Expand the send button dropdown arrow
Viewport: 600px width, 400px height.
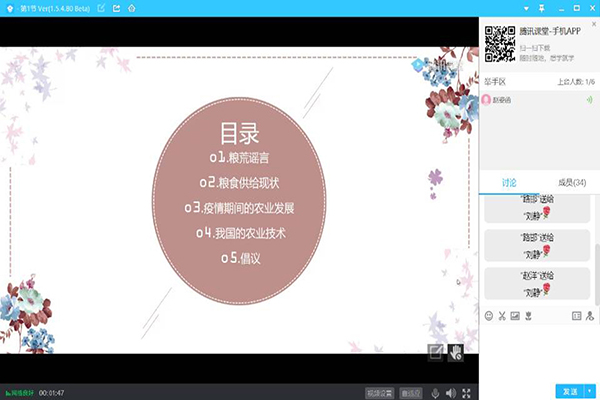pyautogui.click(x=590, y=391)
